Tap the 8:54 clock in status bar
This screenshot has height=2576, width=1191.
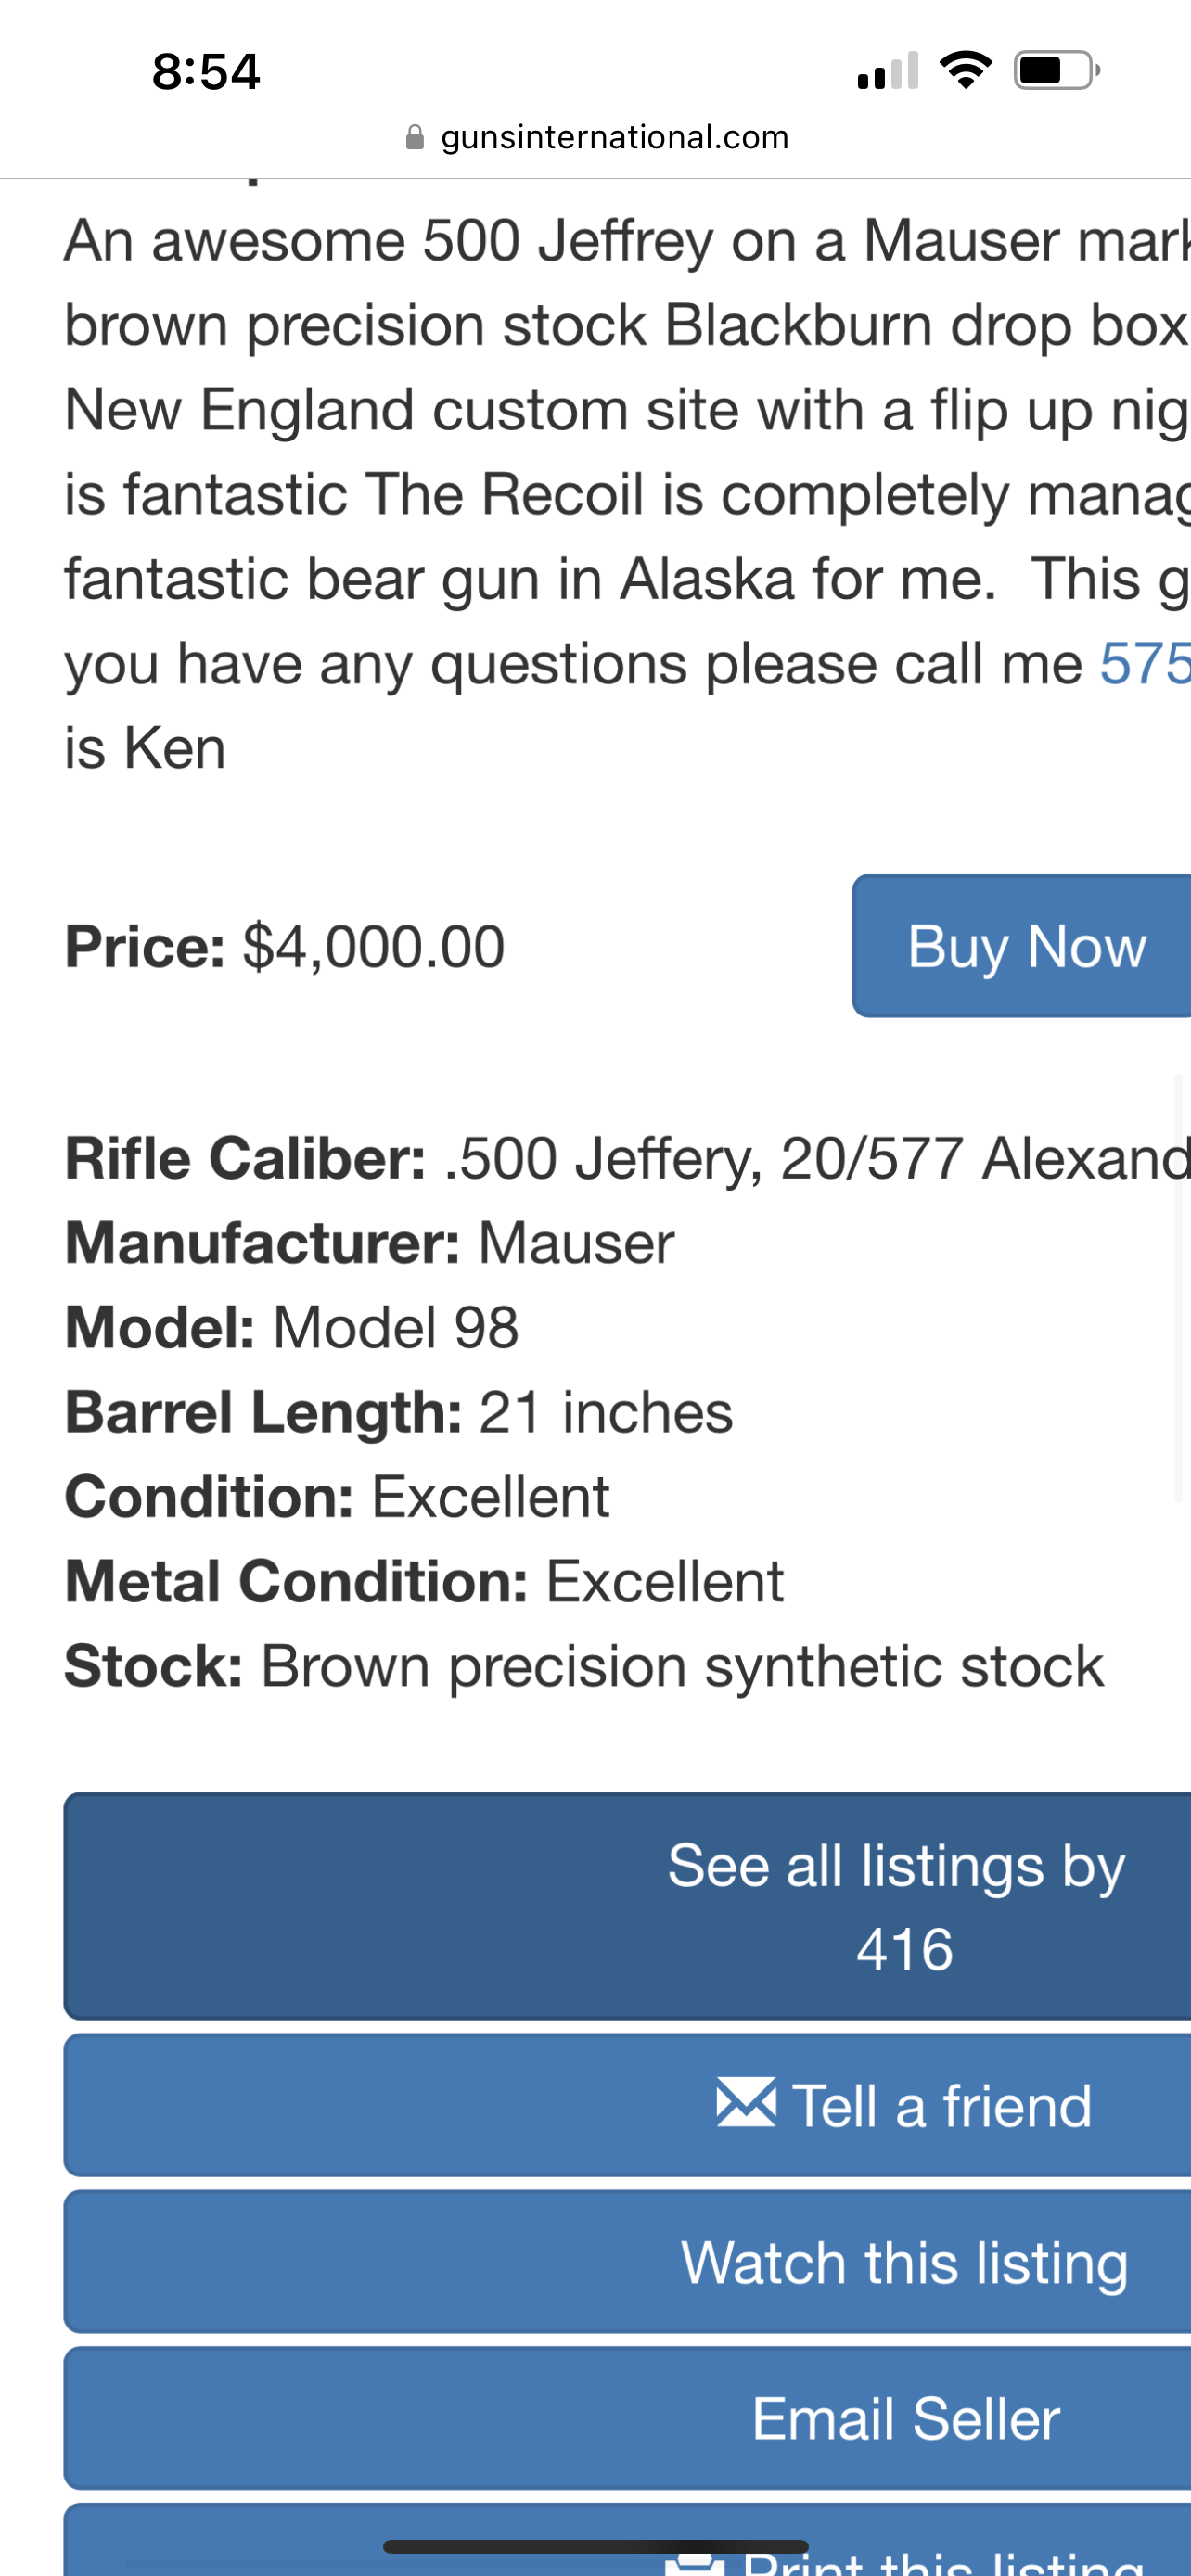tap(206, 72)
